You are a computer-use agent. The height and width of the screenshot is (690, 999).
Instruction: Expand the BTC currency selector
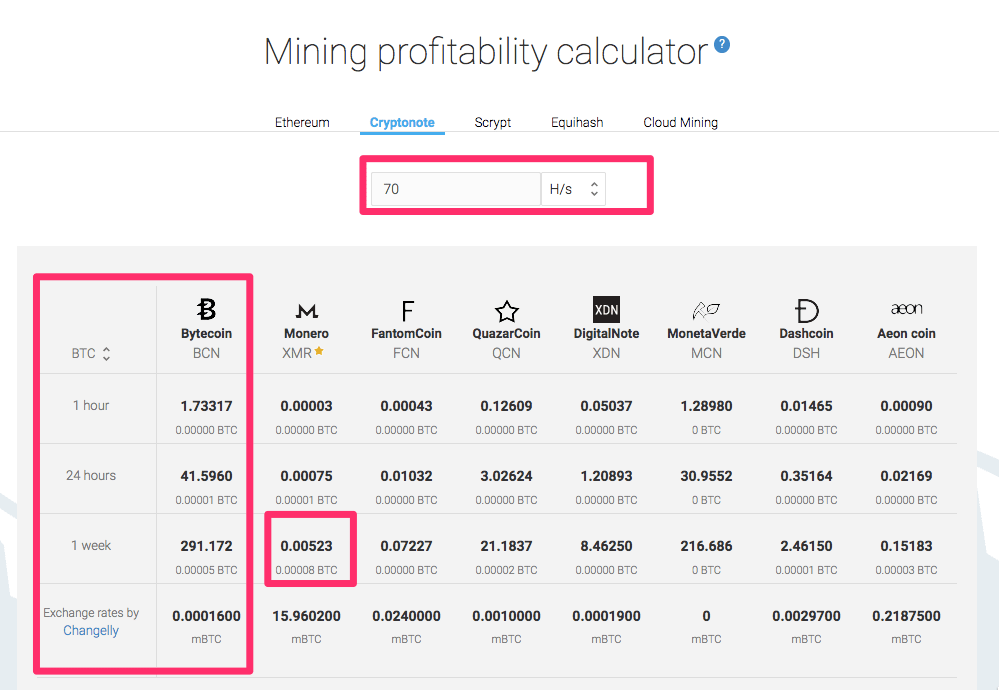coord(91,353)
